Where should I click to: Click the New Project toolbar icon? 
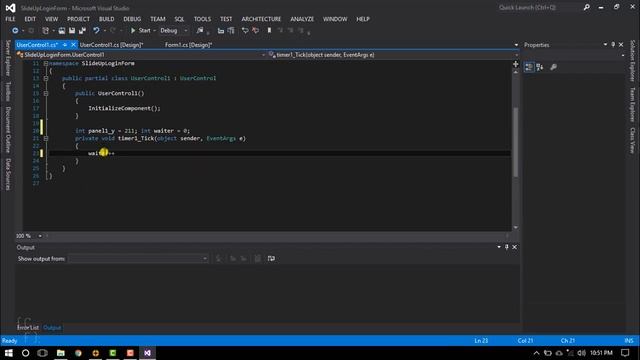[45, 31]
